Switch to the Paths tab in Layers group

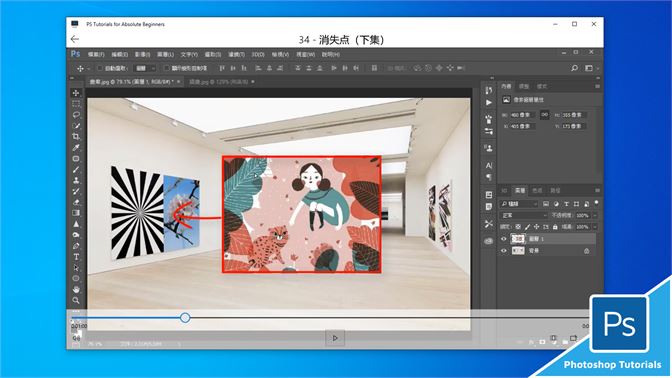coord(555,190)
